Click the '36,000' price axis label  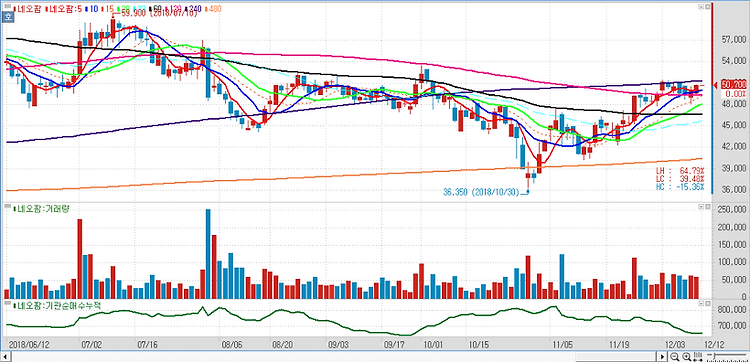pos(733,190)
